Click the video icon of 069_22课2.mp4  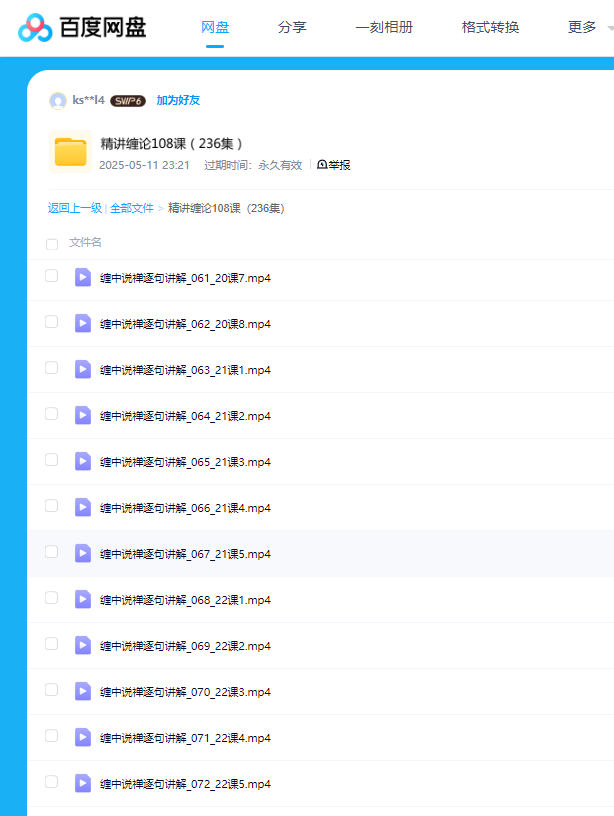pyautogui.click(x=83, y=645)
